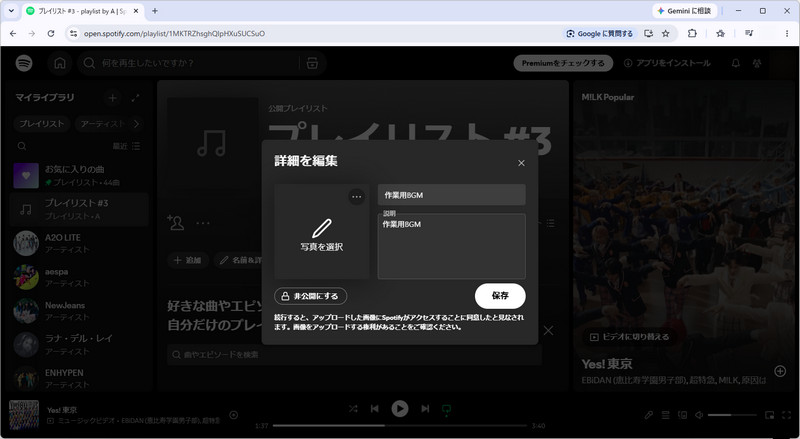Open notifications bell in Spotify header
This screenshot has height=439, width=800.
736,63
